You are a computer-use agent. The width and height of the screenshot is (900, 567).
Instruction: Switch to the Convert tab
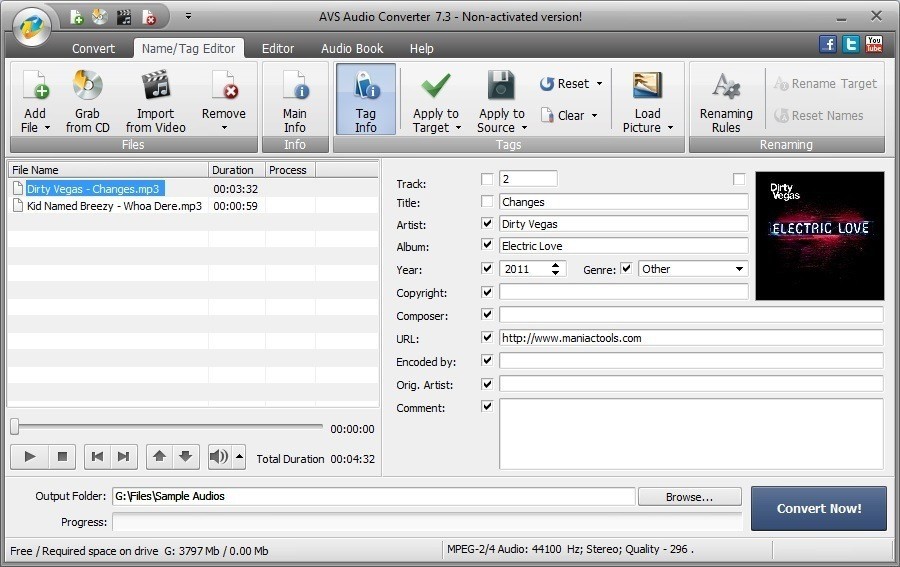coord(93,49)
